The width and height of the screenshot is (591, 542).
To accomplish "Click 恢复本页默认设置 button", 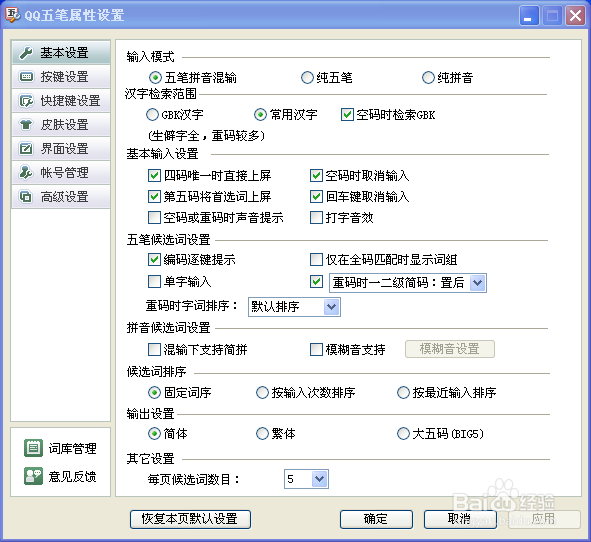I will click(190, 519).
